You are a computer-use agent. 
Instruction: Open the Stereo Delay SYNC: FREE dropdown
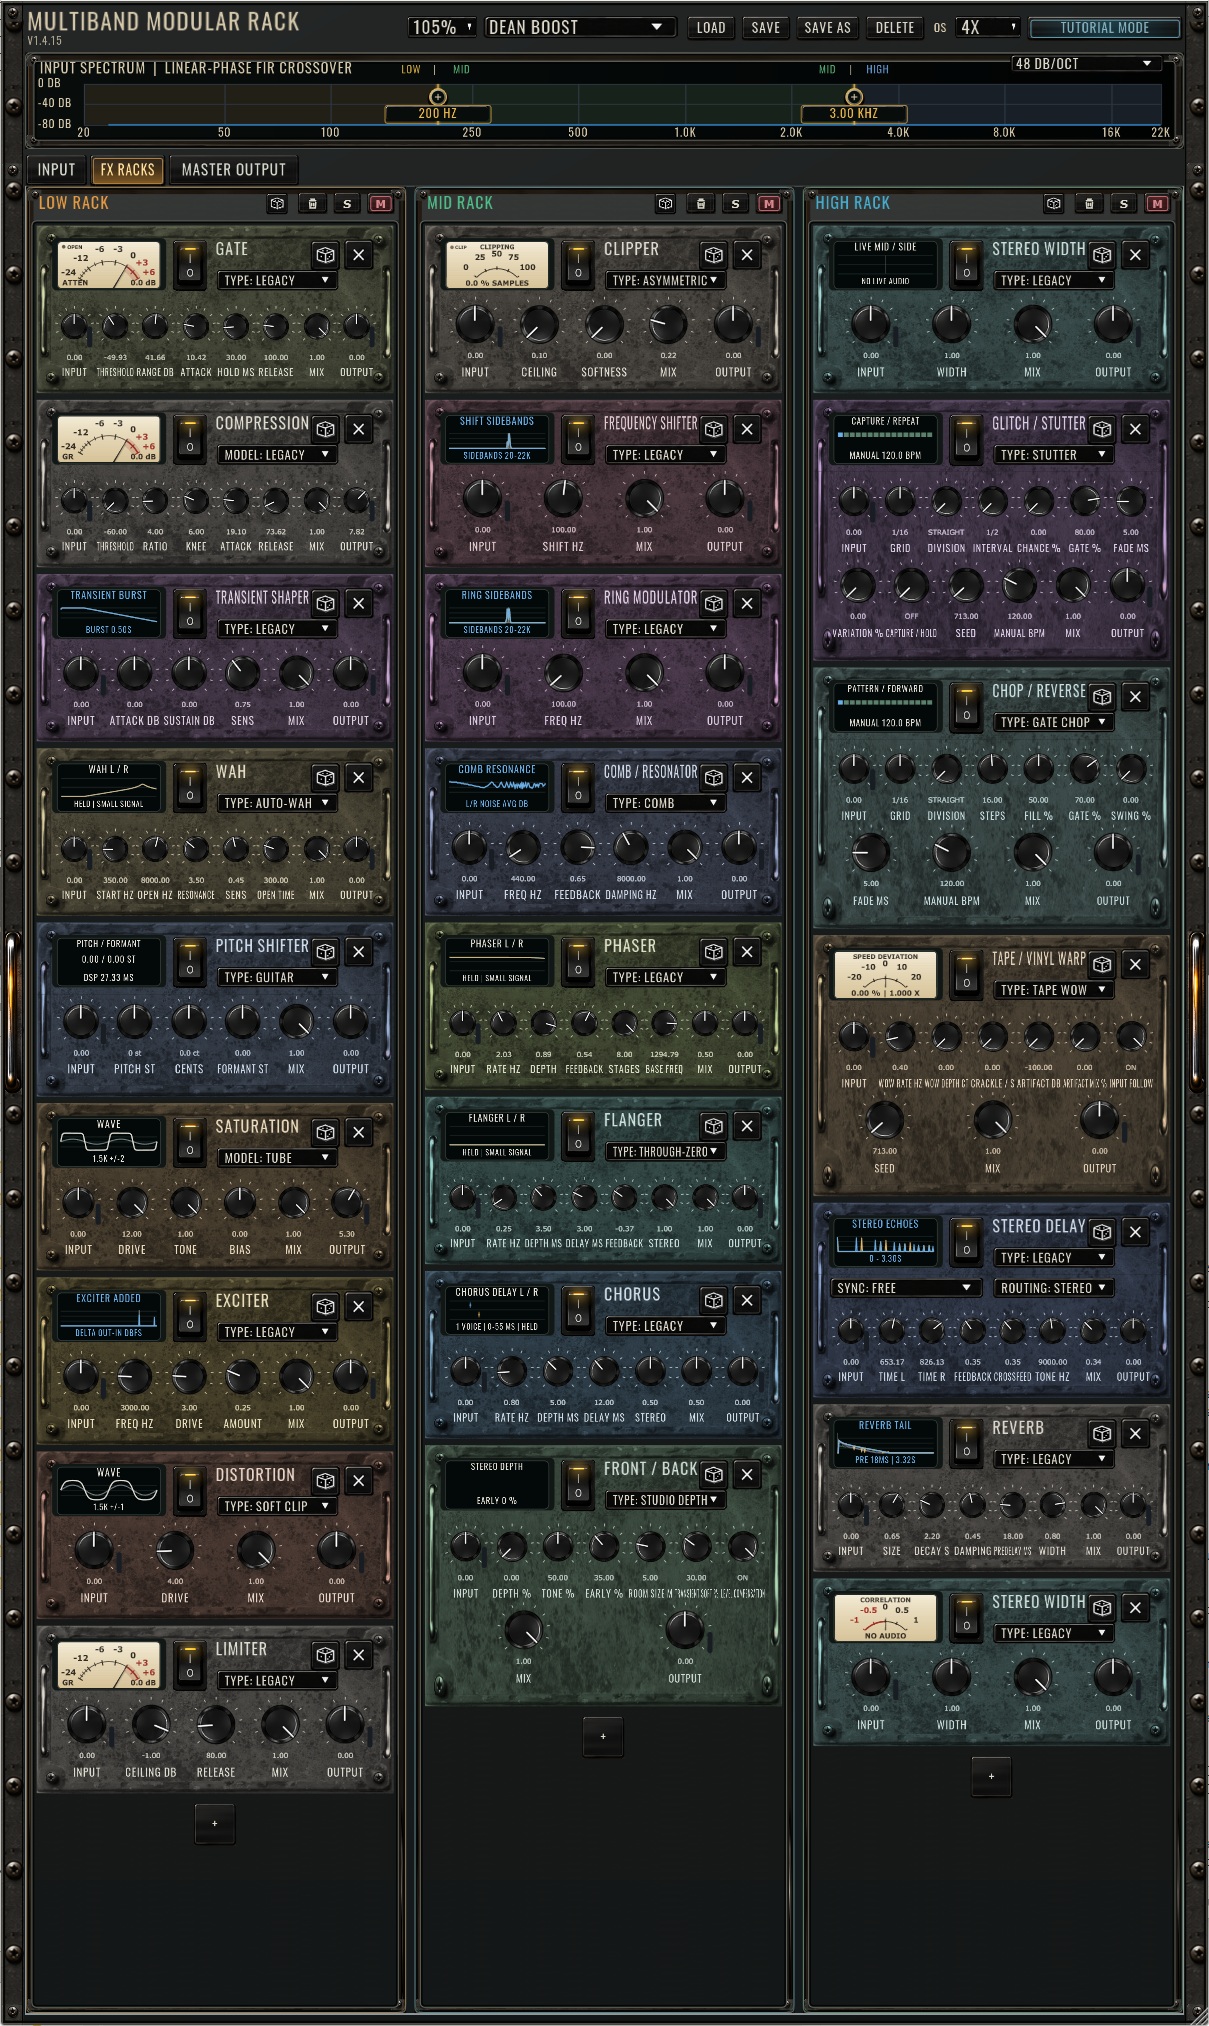click(904, 1288)
